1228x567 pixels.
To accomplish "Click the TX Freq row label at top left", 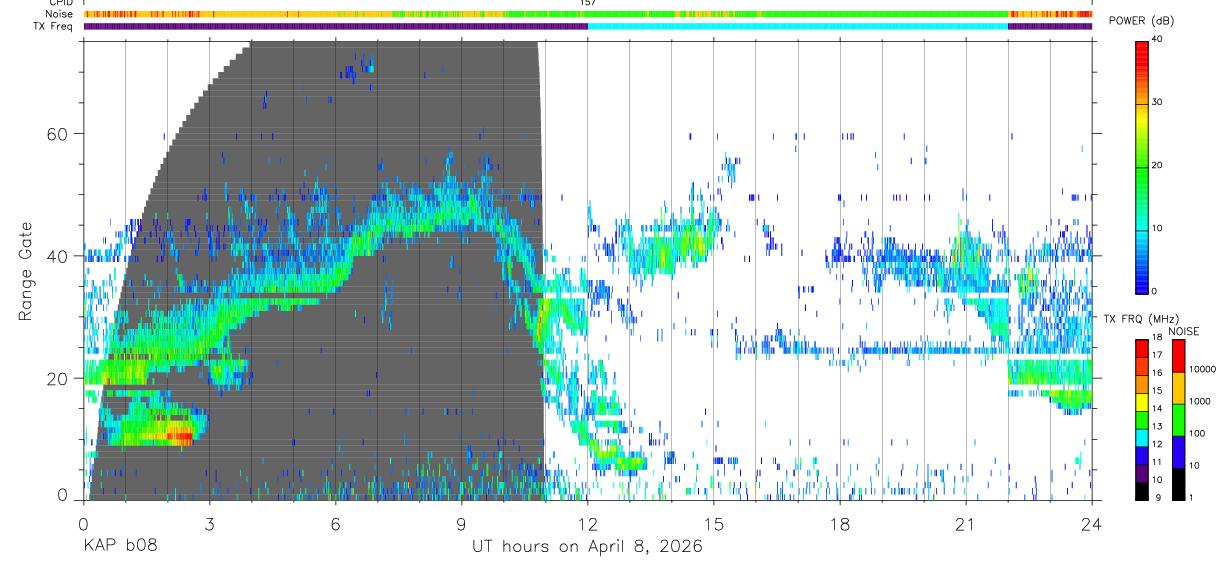I will tap(55, 26).
